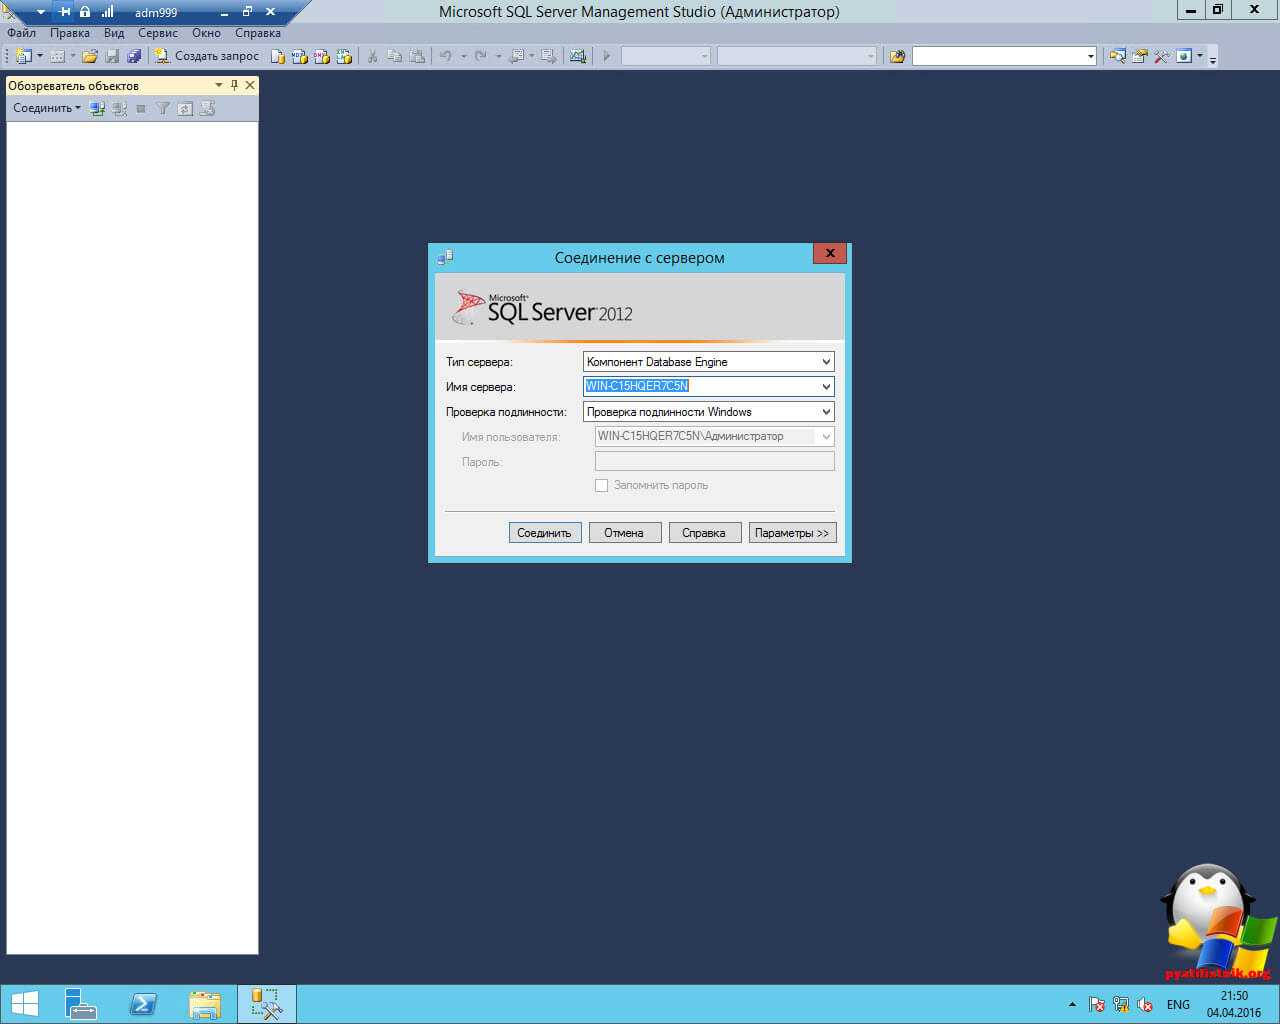Click the Cut scissors icon in toolbar
Viewport: 1280px width, 1024px height.
[x=372, y=56]
